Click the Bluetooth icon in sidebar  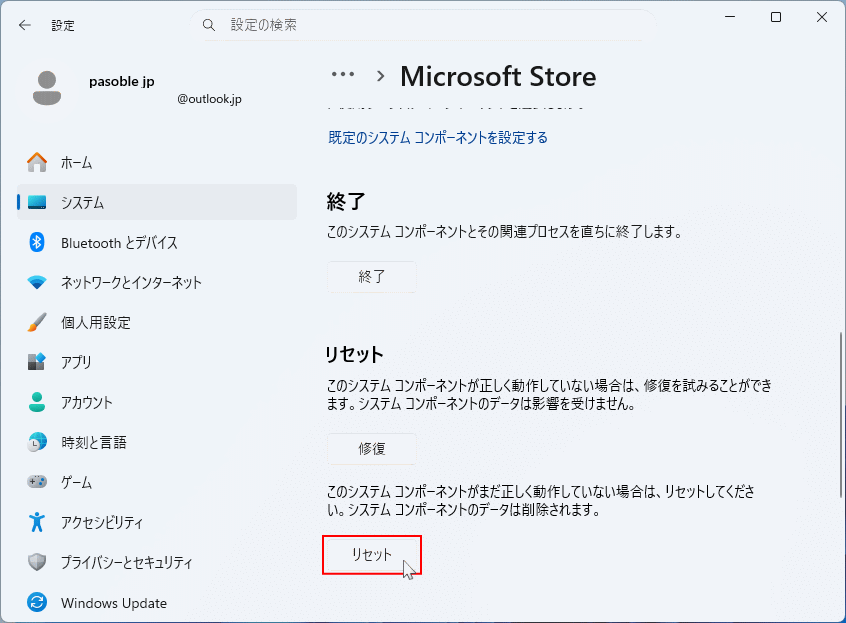pos(37,242)
